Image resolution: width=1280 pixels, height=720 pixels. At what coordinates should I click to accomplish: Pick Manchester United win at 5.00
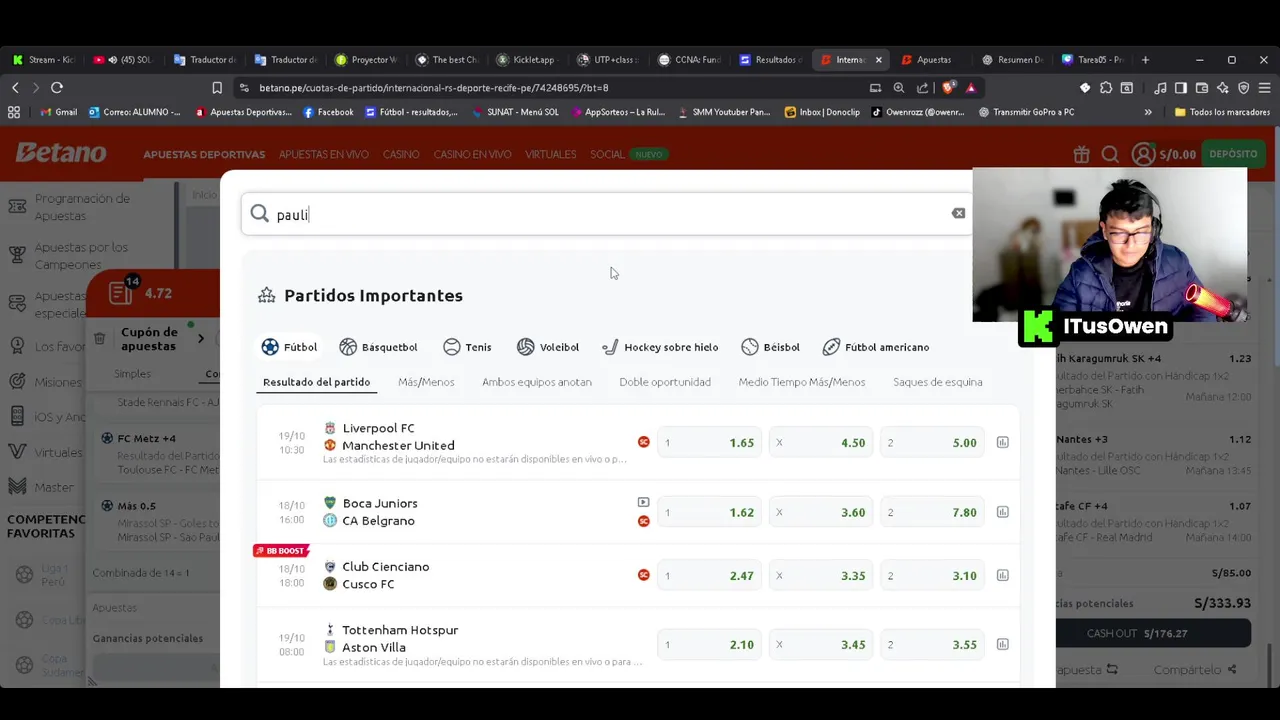pos(932,442)
